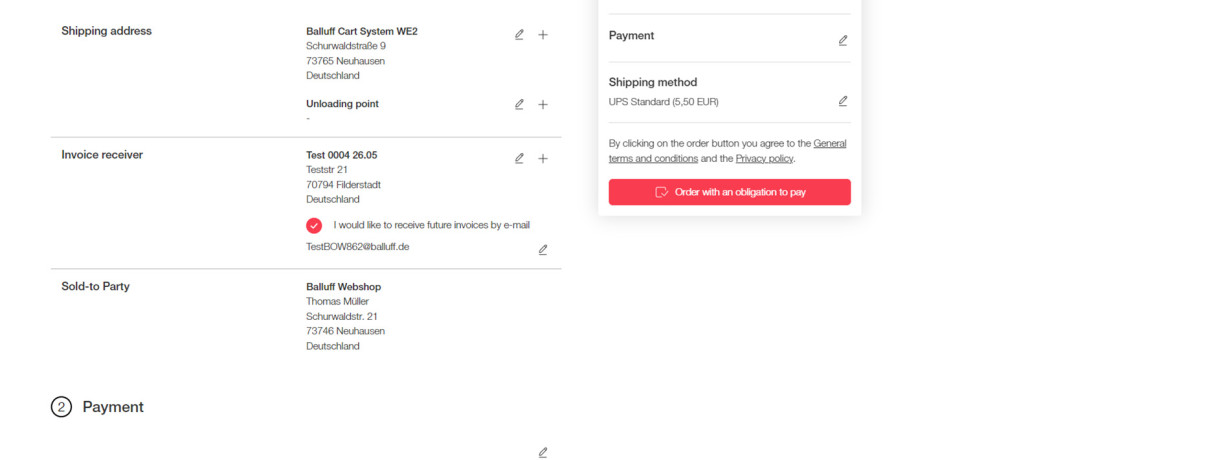This screenshot has width=1232, height=460.
Task: Edit the invoice receiver address
Action: (x=519, y=158)
